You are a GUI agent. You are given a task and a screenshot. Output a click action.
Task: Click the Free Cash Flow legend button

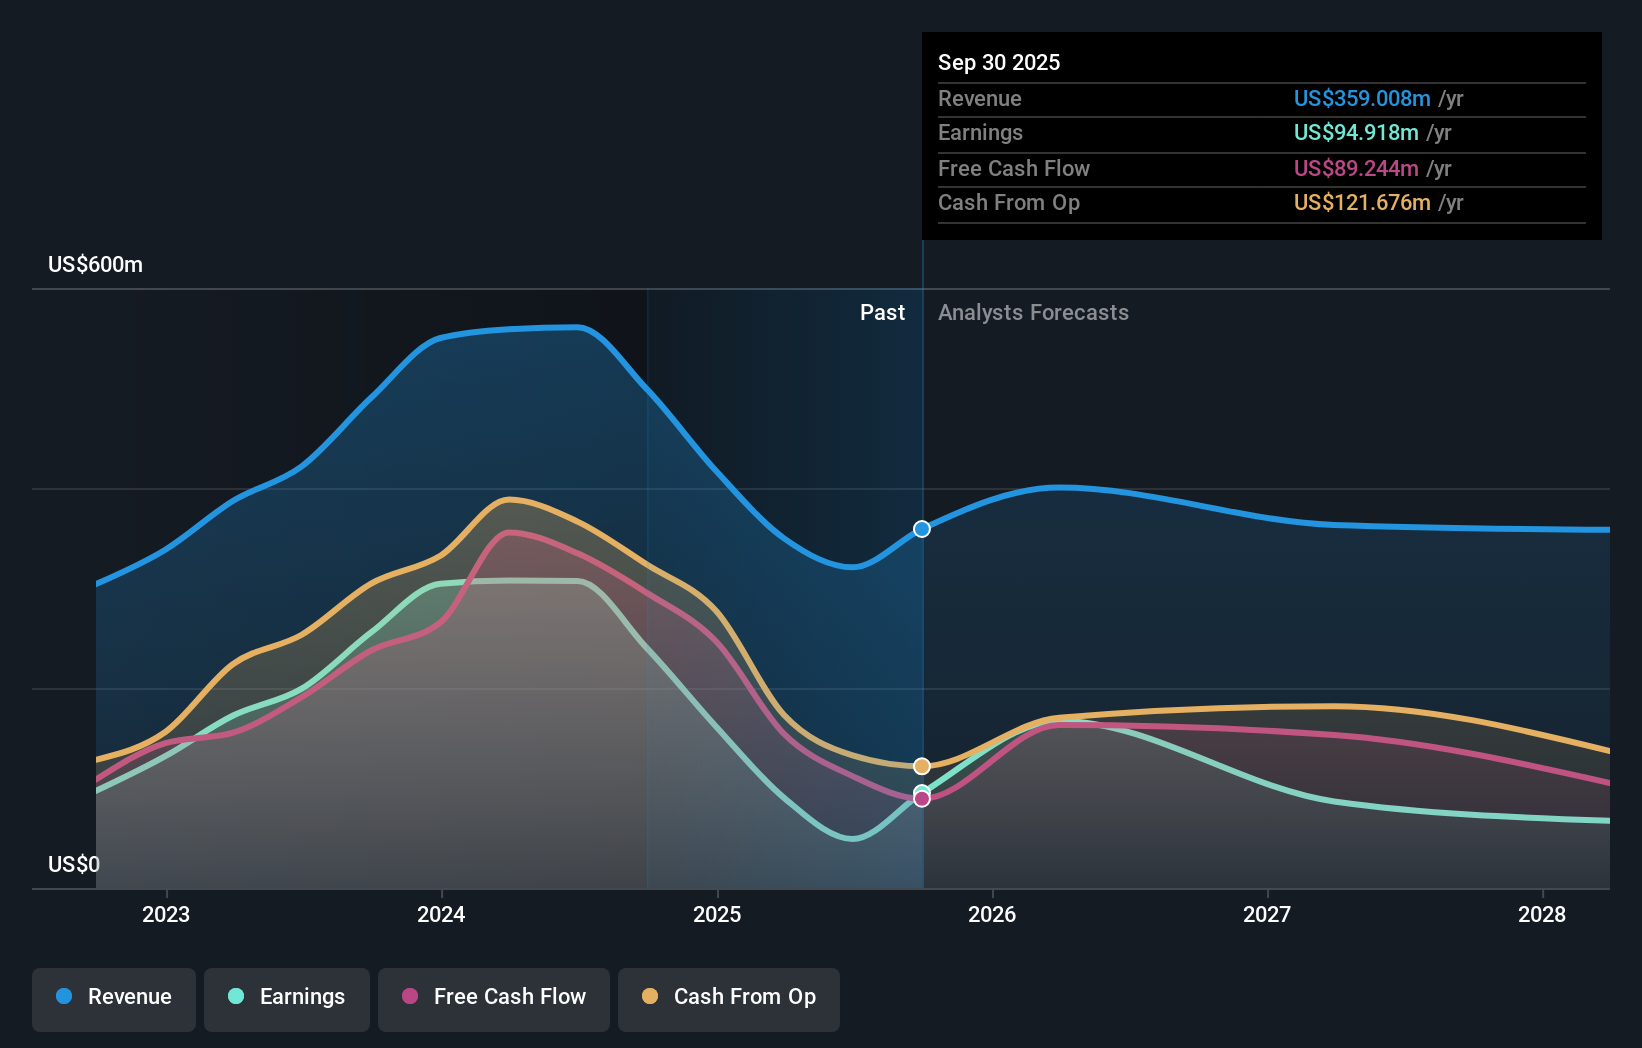coord(494,997)
